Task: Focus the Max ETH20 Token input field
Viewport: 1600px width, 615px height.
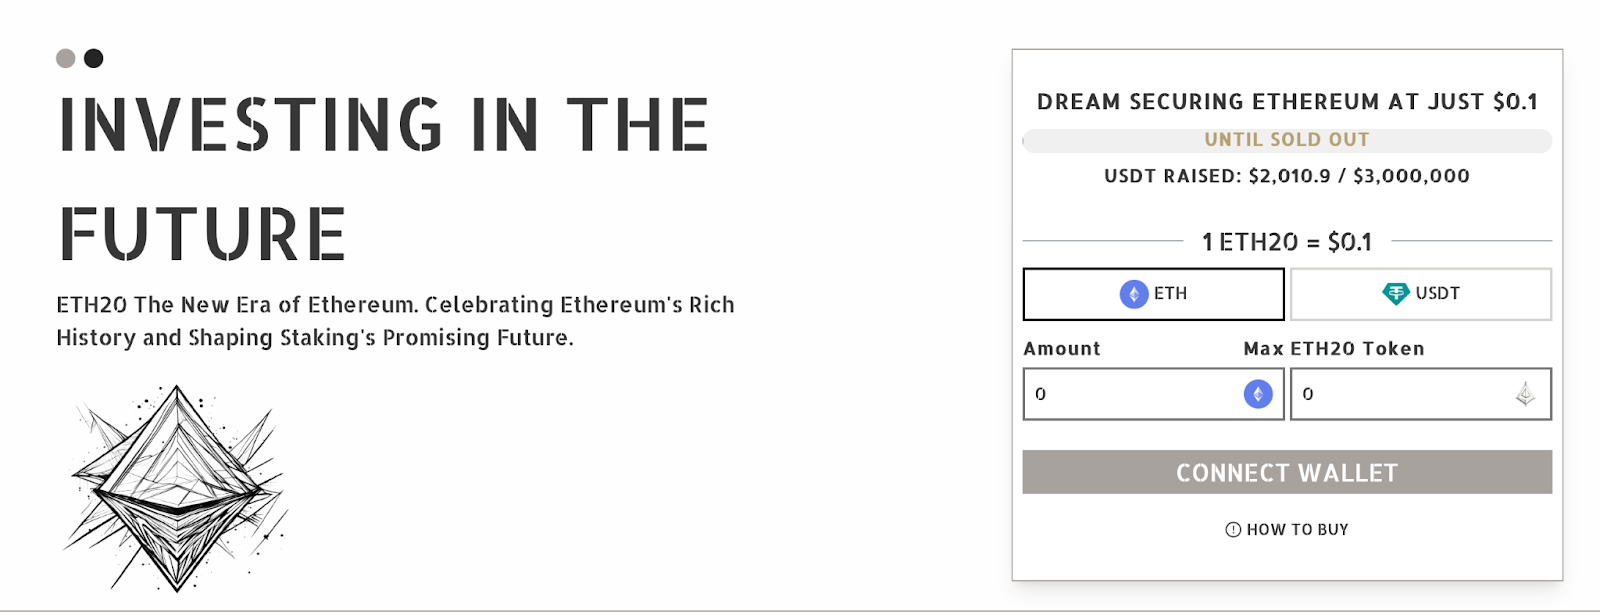Action: coord(1400,394)
